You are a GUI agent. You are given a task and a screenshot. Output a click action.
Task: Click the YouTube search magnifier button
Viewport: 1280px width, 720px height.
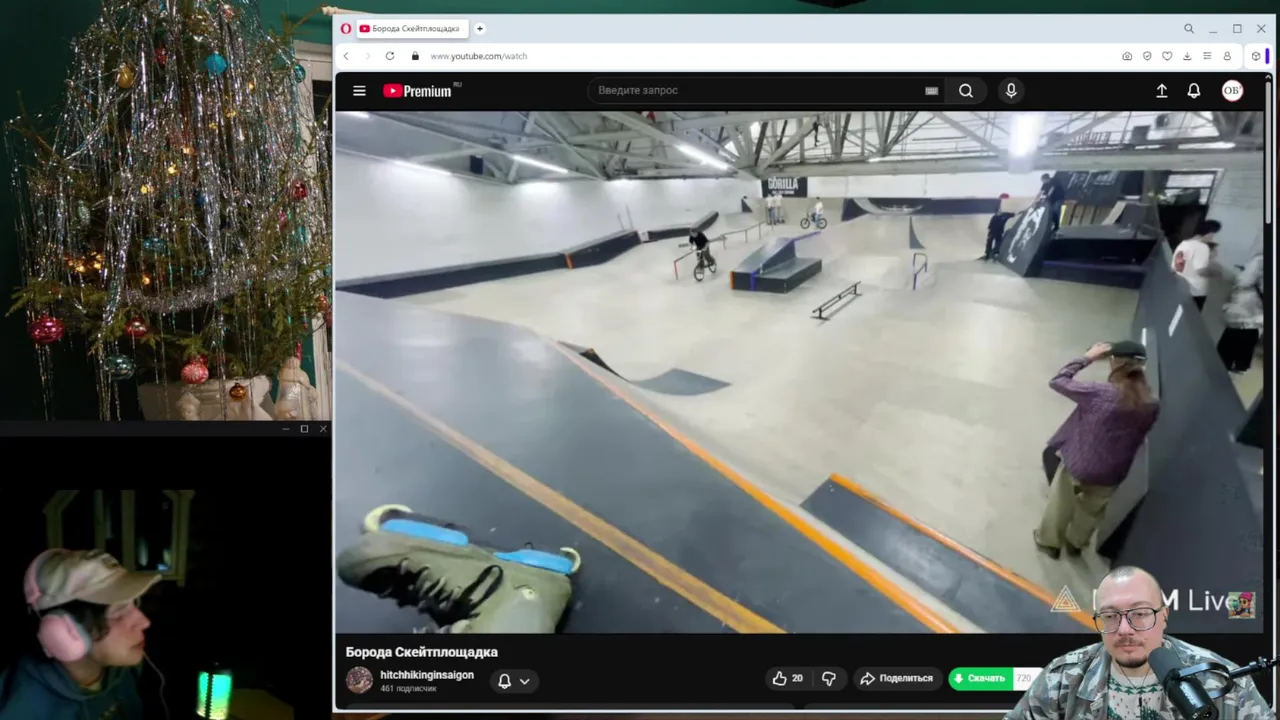tap(966, 90)
